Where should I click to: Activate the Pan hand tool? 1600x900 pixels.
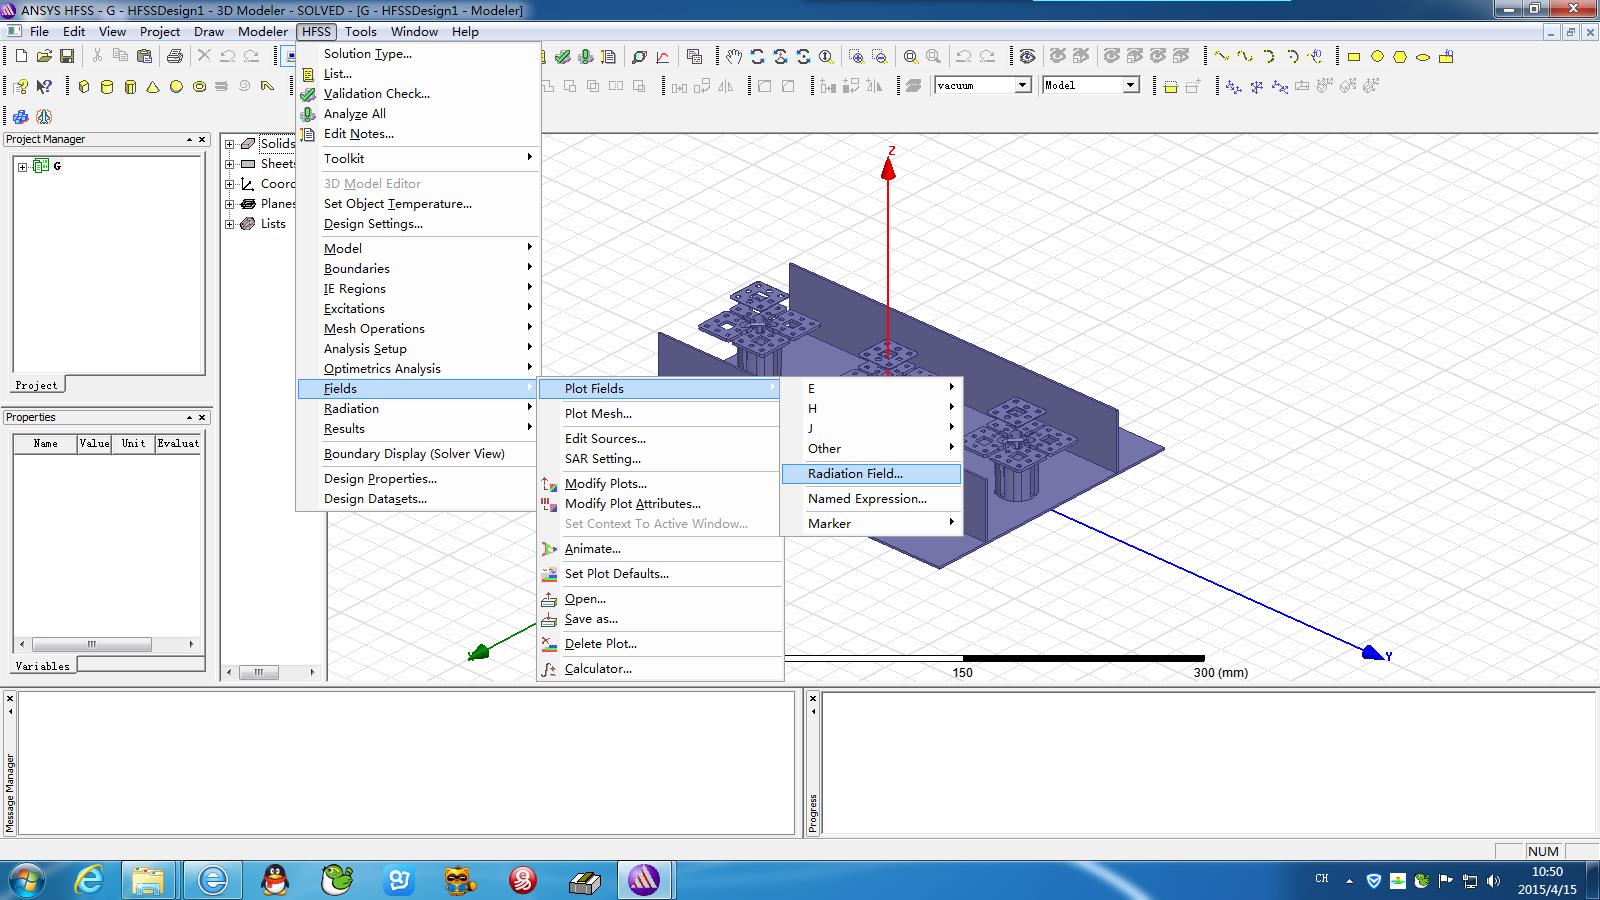pos(734,57)
